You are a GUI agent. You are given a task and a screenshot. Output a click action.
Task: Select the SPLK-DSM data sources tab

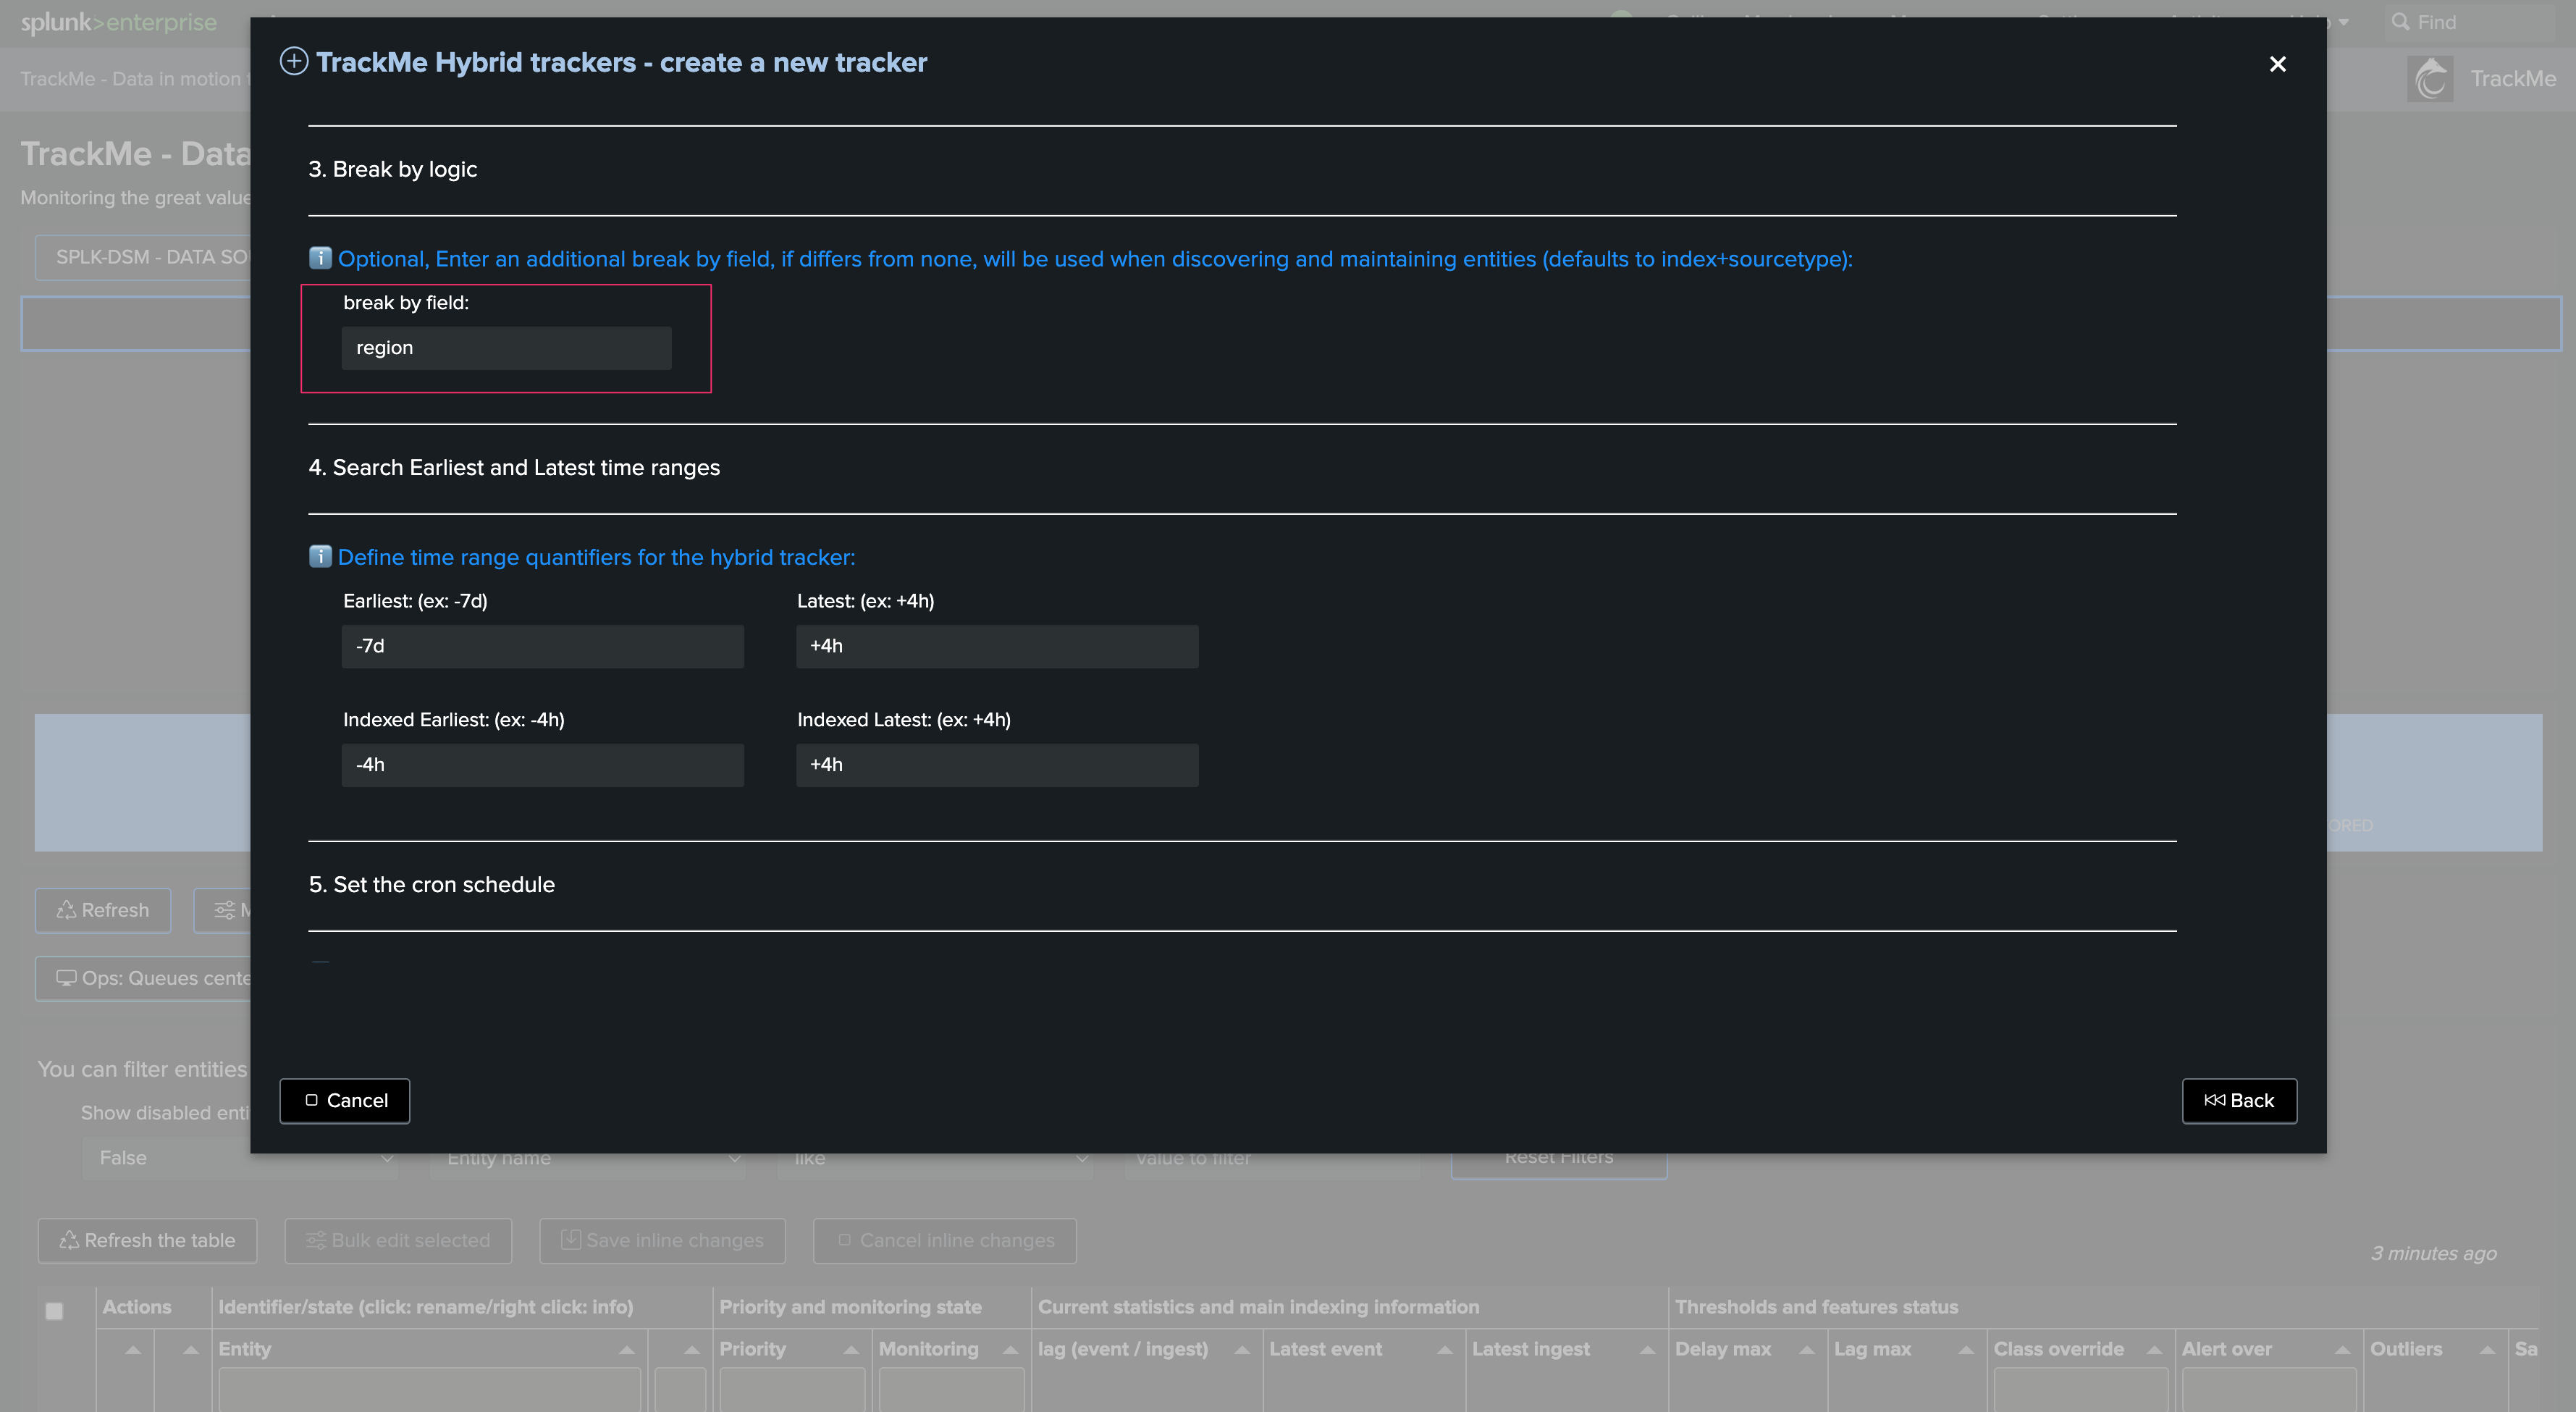pos(145,257)
